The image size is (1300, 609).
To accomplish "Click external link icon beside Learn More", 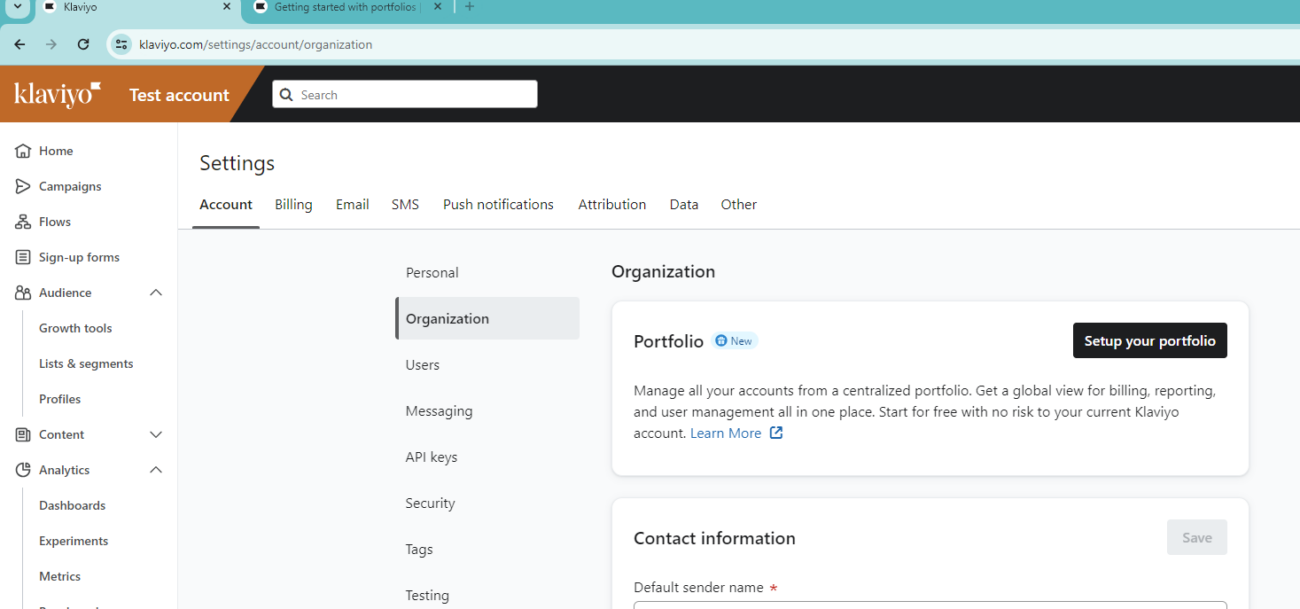I will pyautogui.click(x=776, y=433).
